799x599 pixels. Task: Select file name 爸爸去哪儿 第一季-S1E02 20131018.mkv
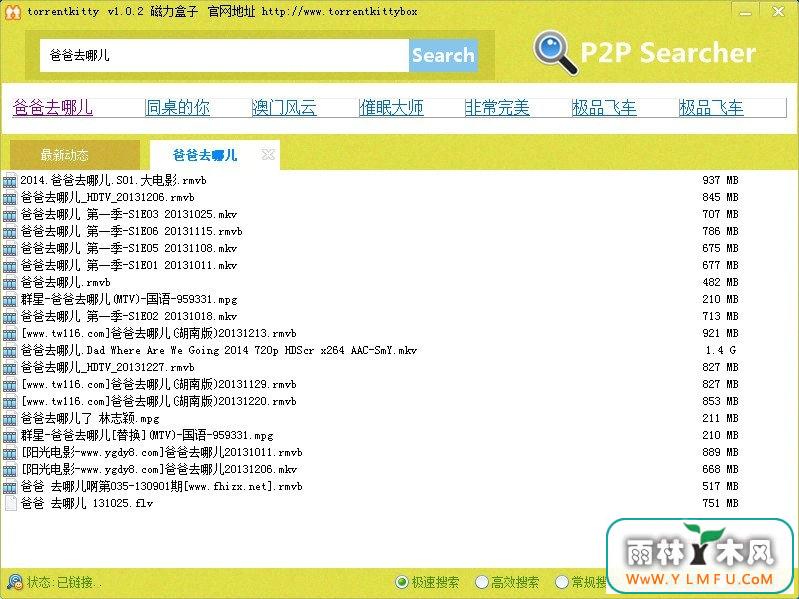[129, 316]
